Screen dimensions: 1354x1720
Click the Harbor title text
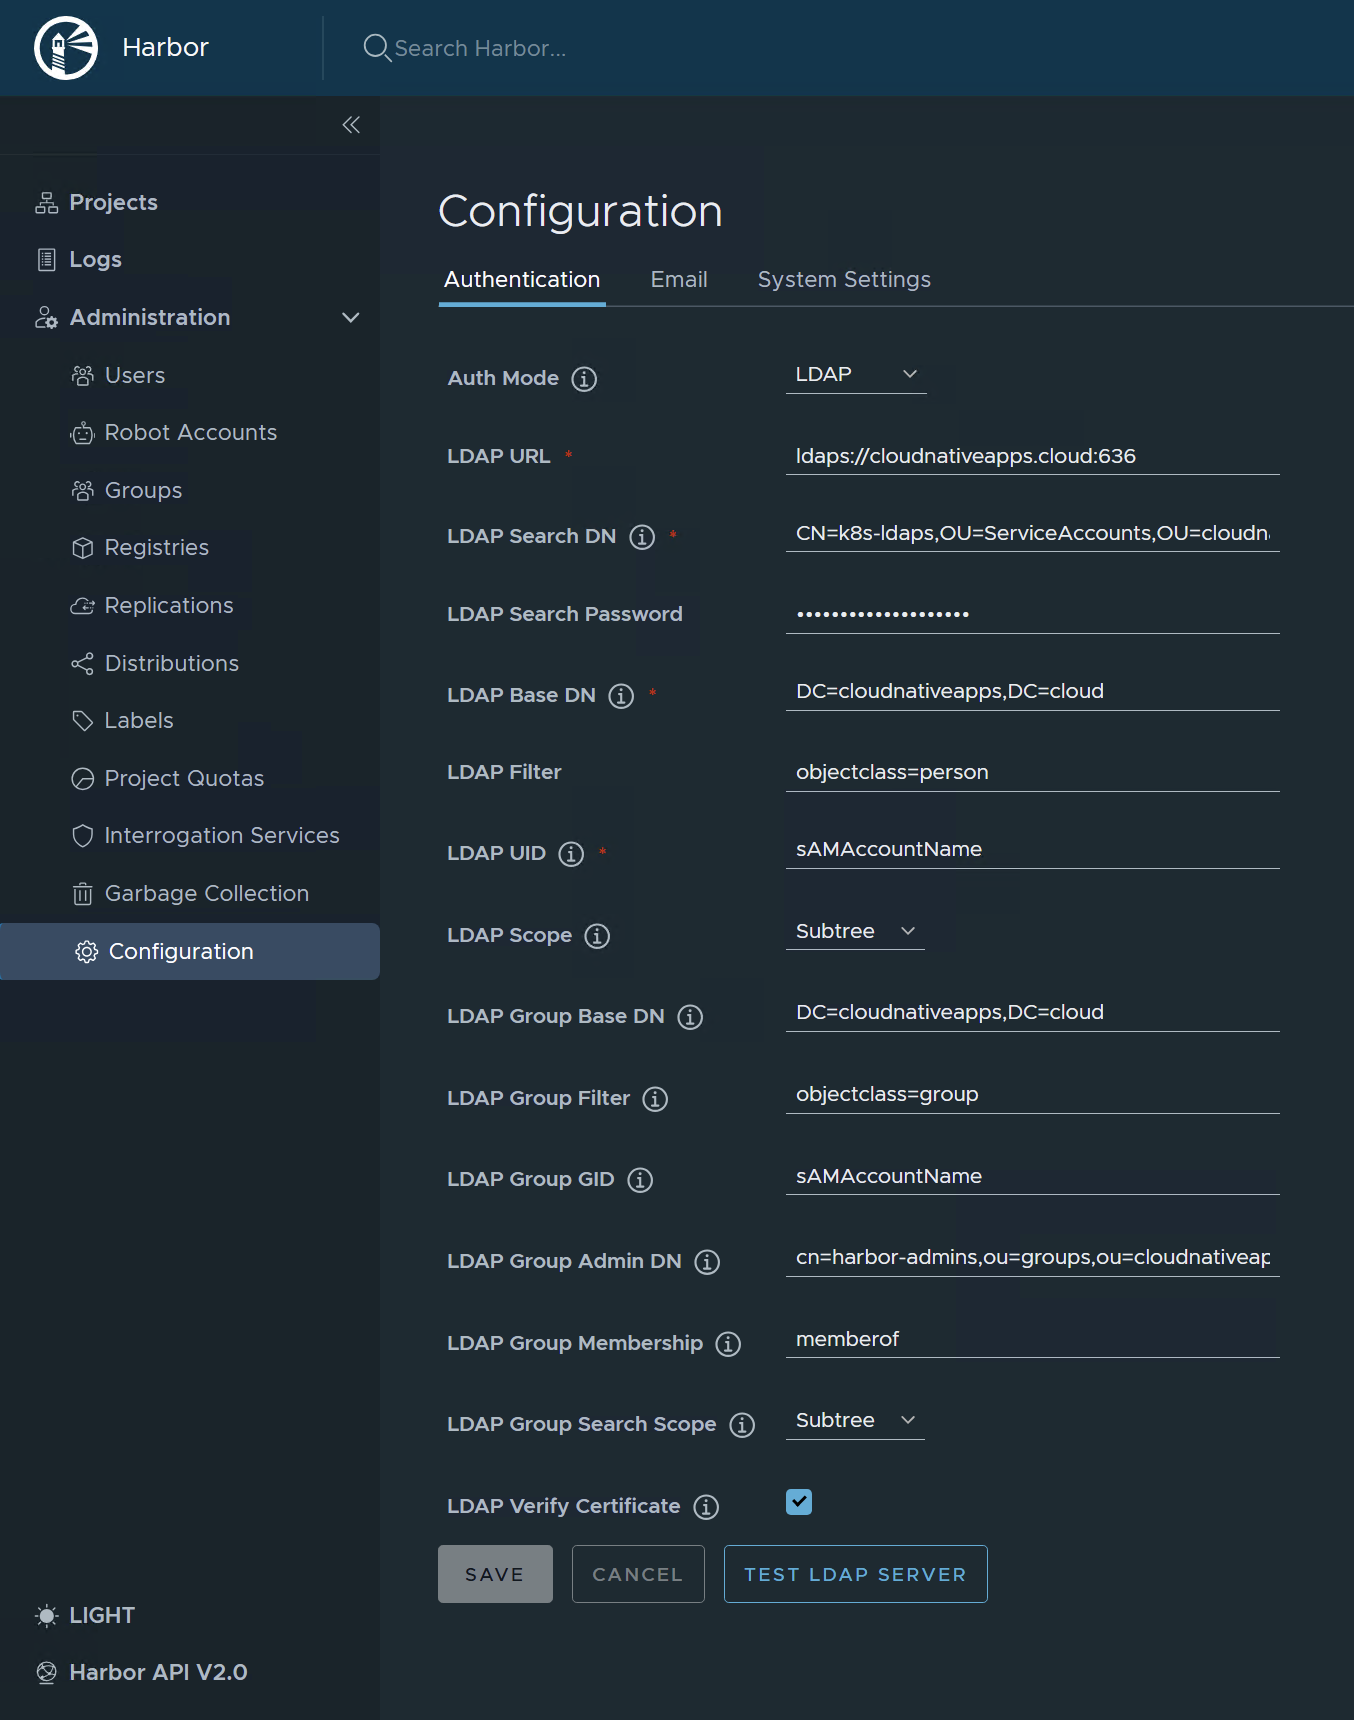tap(165, 47)
